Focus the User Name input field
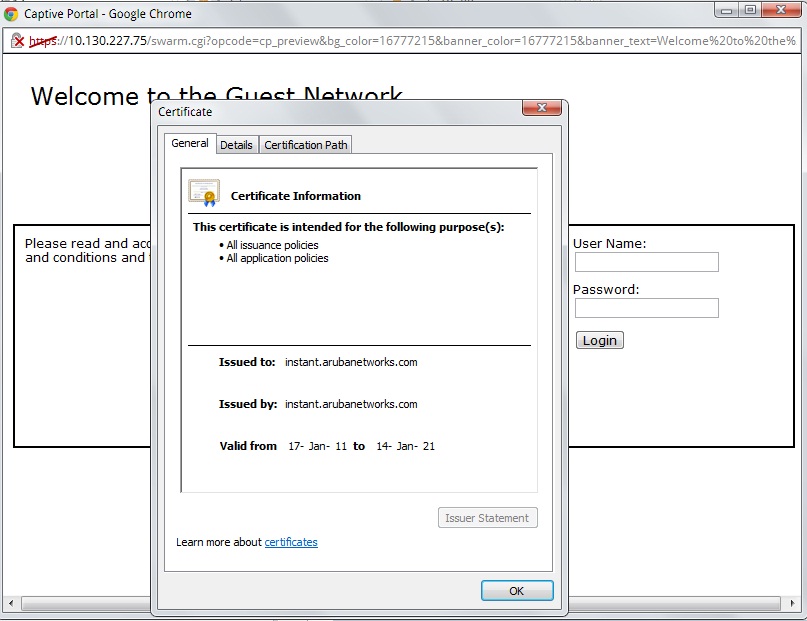 [646, 262]
